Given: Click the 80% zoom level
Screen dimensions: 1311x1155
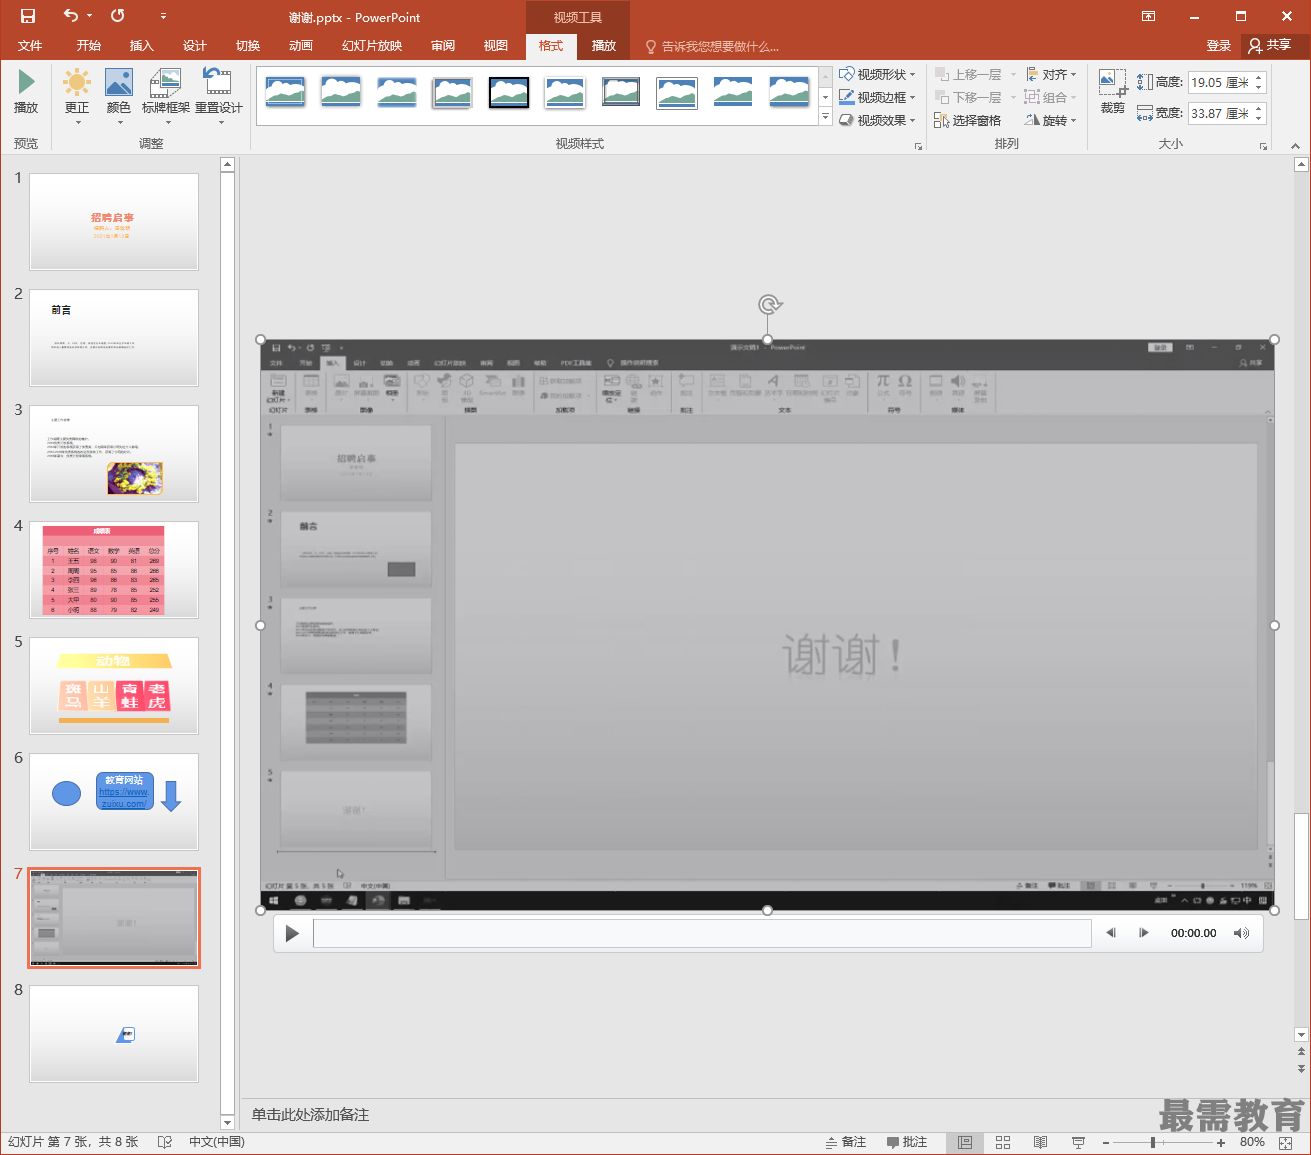Looking at the screenshot, I should (x=1252, y=1142).
